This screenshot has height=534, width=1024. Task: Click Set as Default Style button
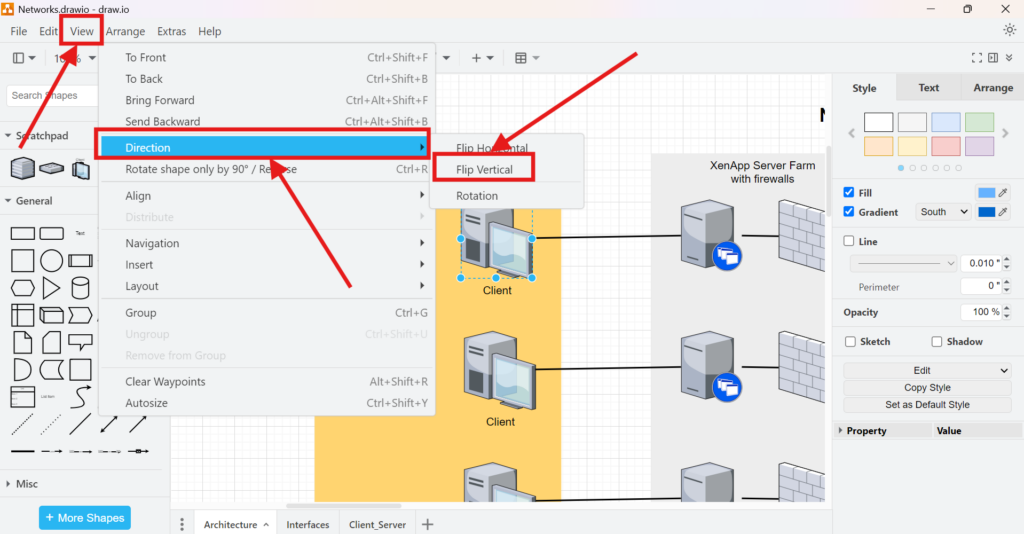(x=927, y=404)
